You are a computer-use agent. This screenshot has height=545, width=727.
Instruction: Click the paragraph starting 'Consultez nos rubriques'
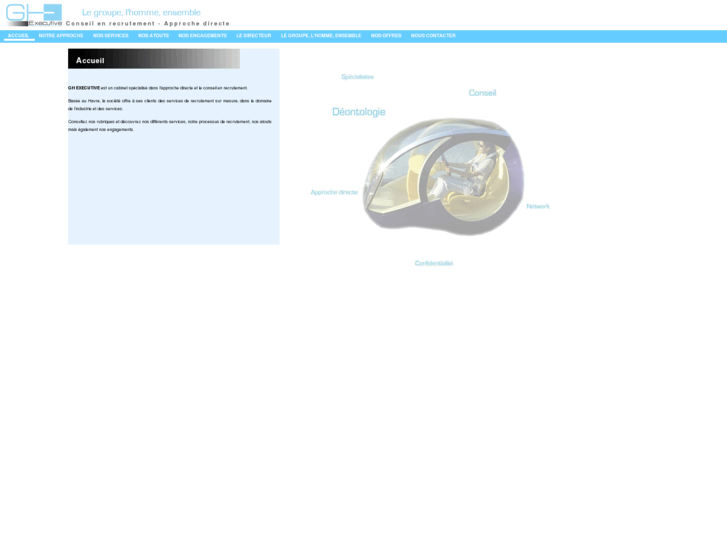170,126
